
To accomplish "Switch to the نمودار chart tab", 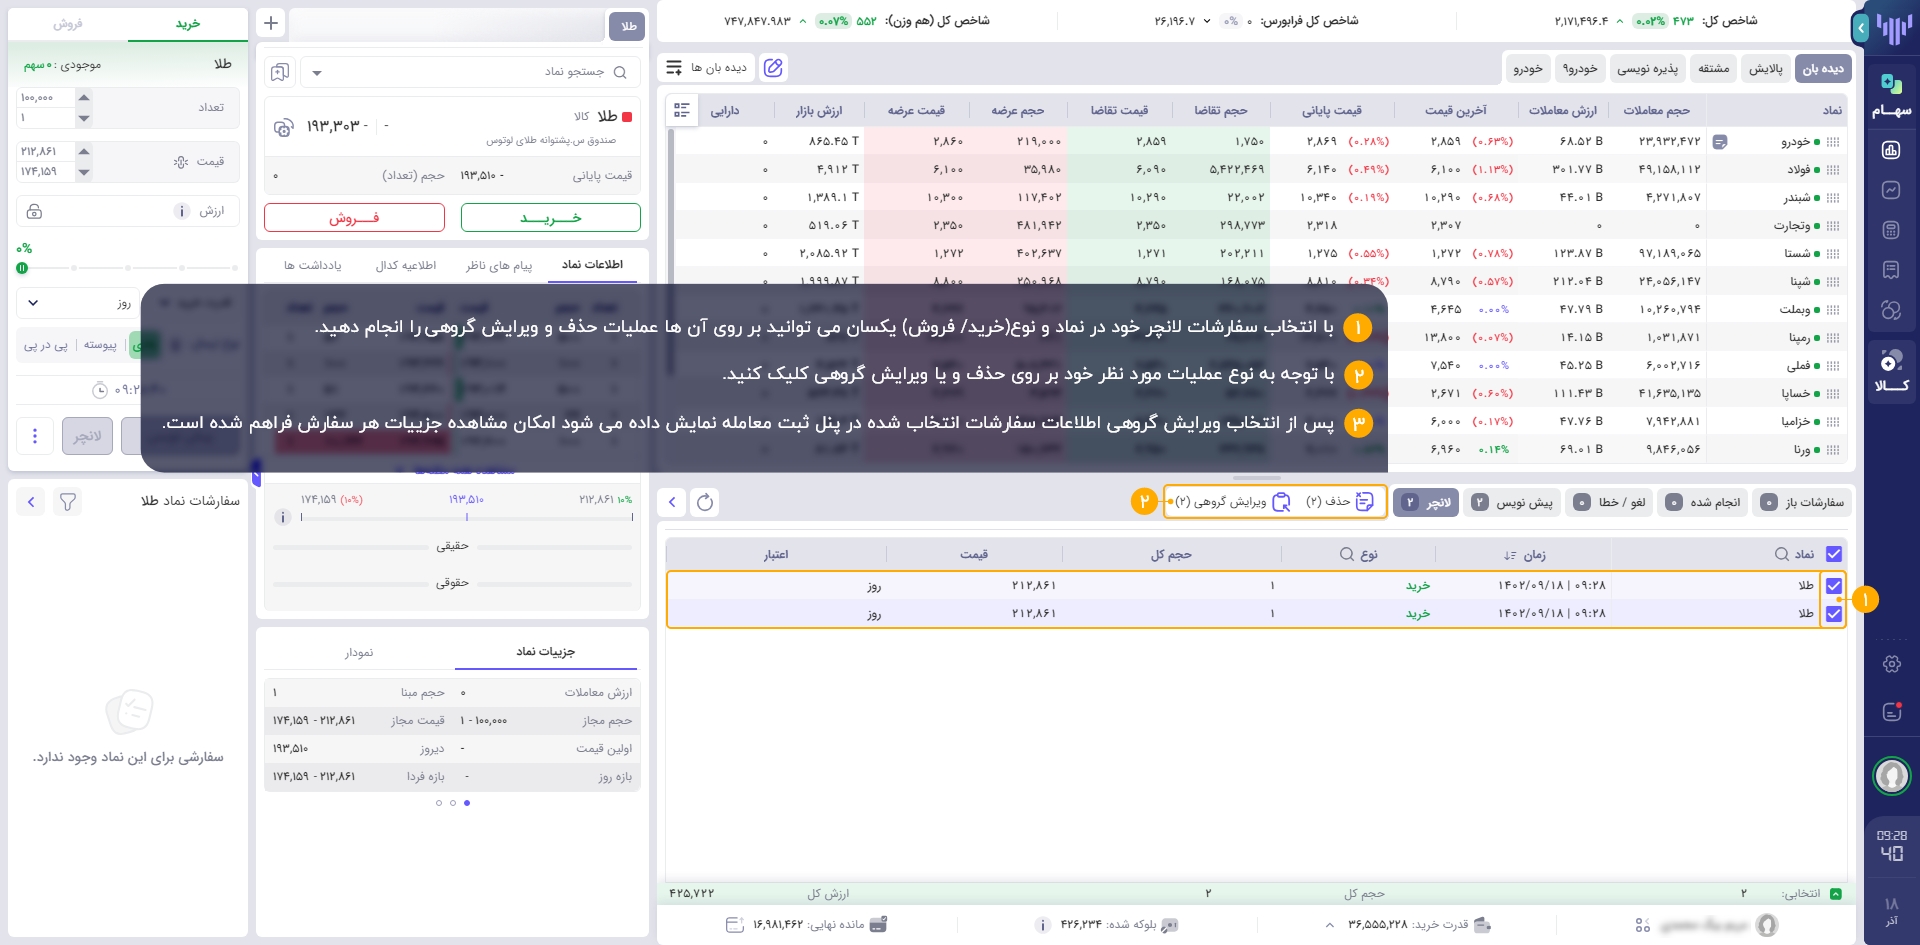I will tap(359, 653).
